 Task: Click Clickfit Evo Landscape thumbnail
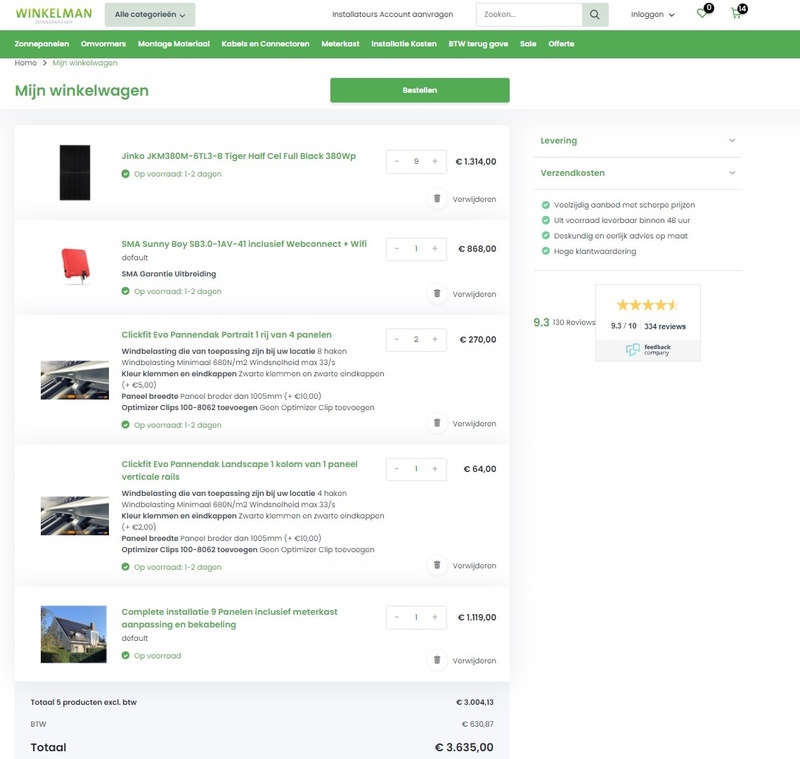(74, 516)
